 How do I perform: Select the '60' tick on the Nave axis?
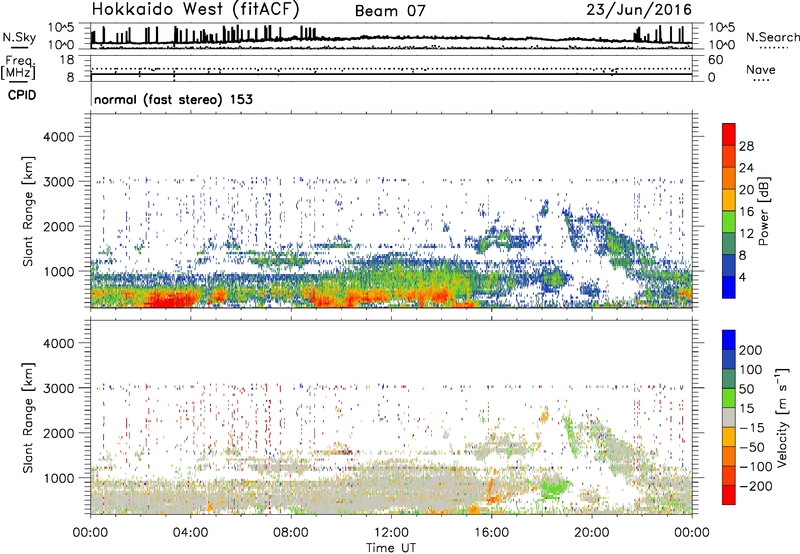point(715,60)
